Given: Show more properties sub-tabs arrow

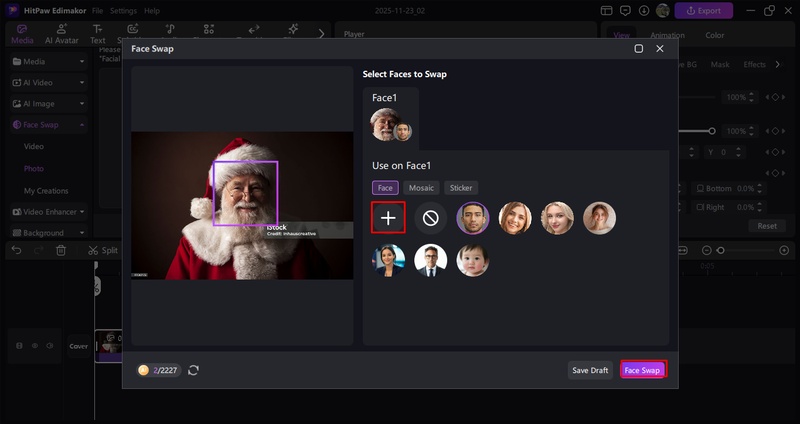Looking at the screenshot, I should tap(778, 64).
